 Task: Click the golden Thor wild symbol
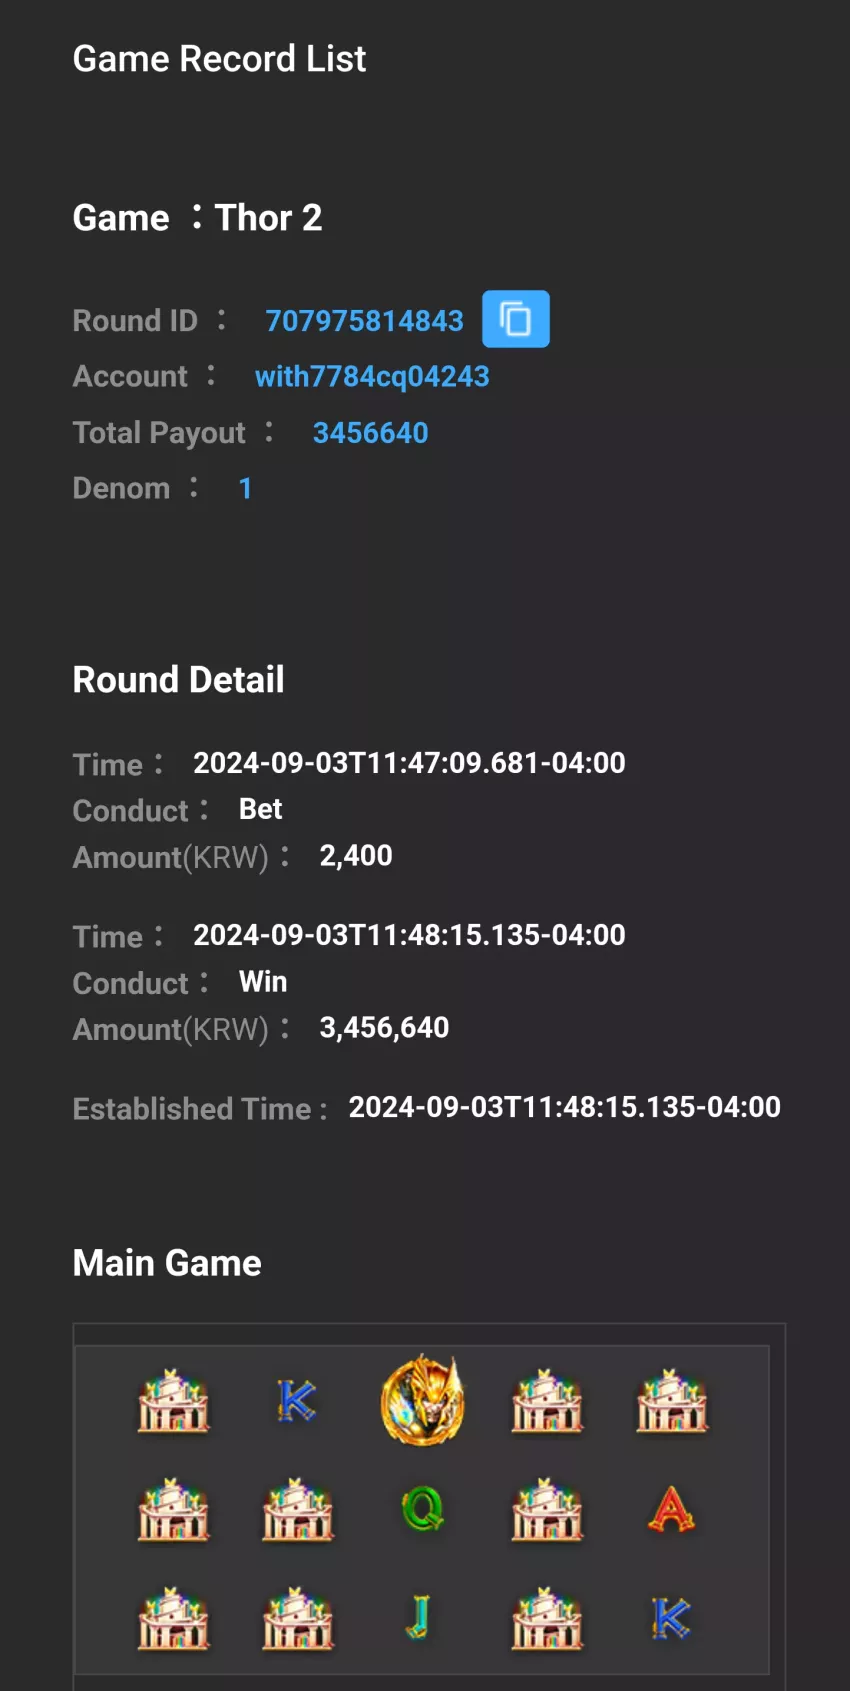pos(423,1400)
